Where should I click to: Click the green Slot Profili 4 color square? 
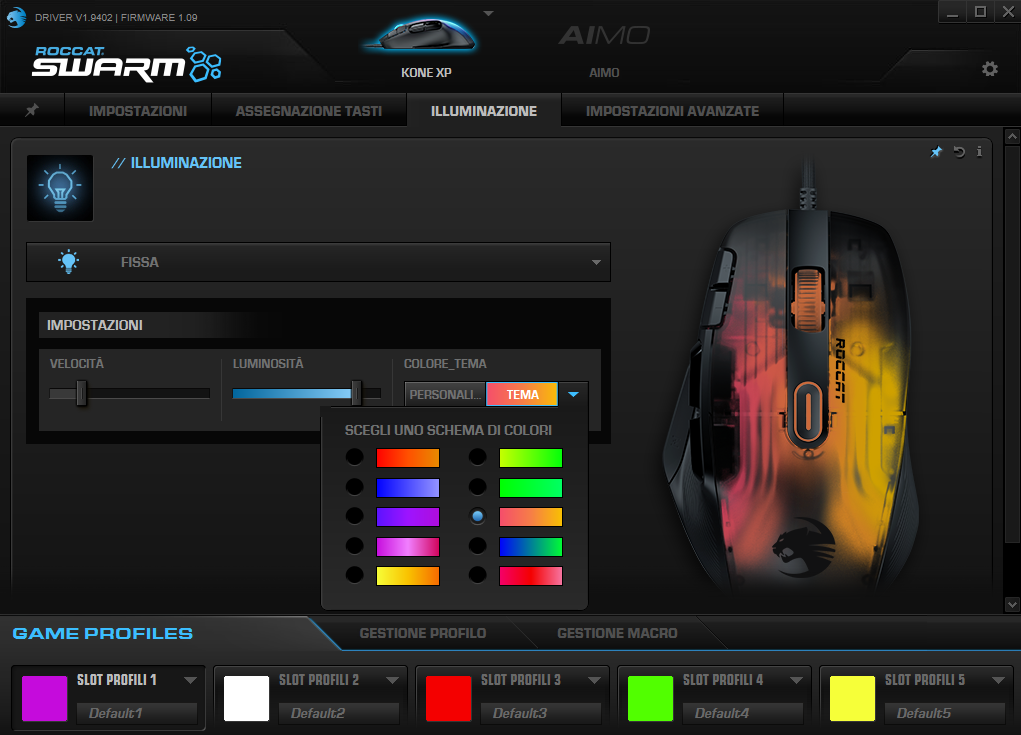coord(650,699)
